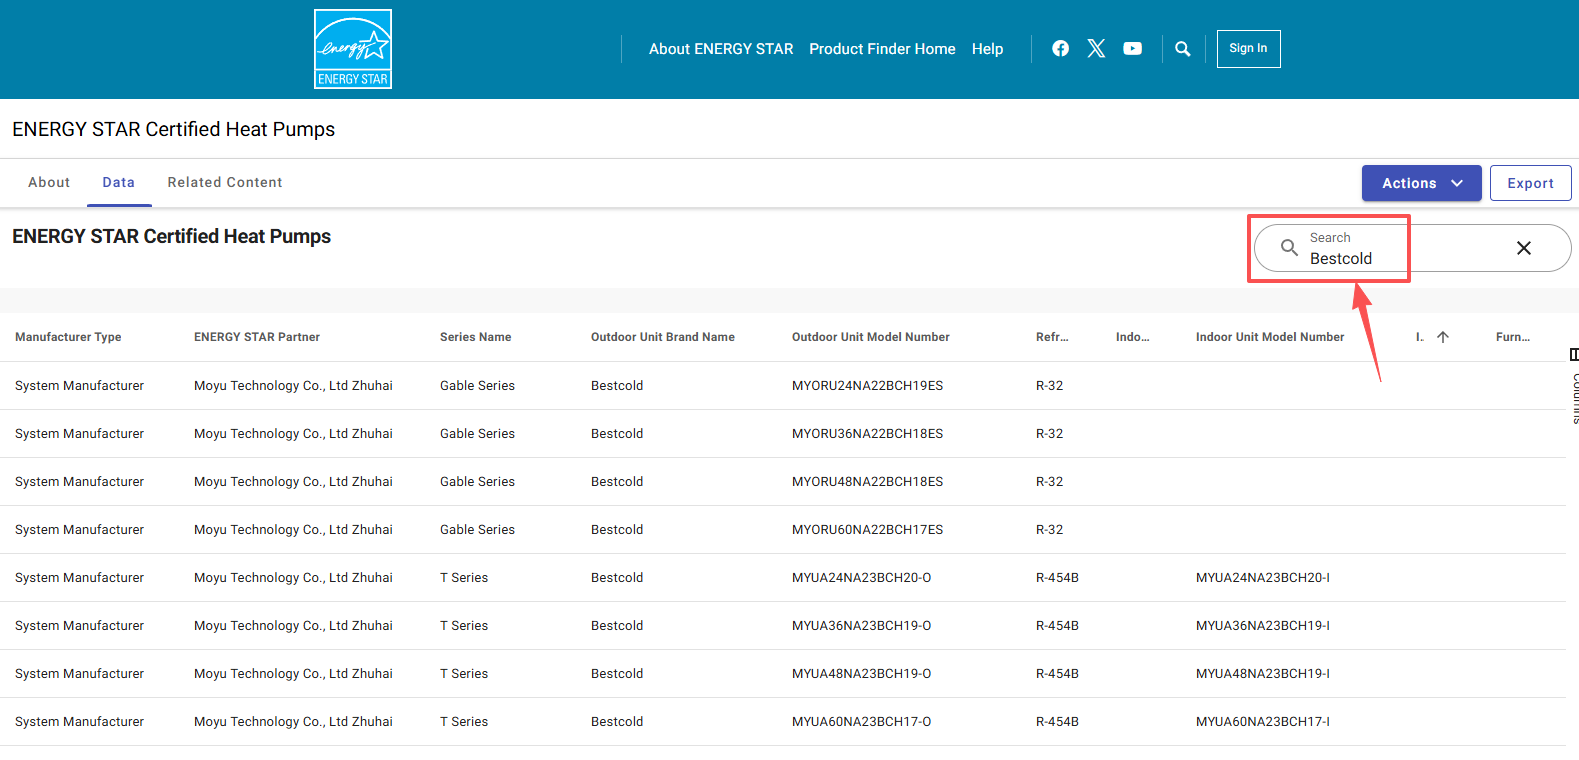Click the Outdoor Unit Brand Name column header

tap(663, 337)
